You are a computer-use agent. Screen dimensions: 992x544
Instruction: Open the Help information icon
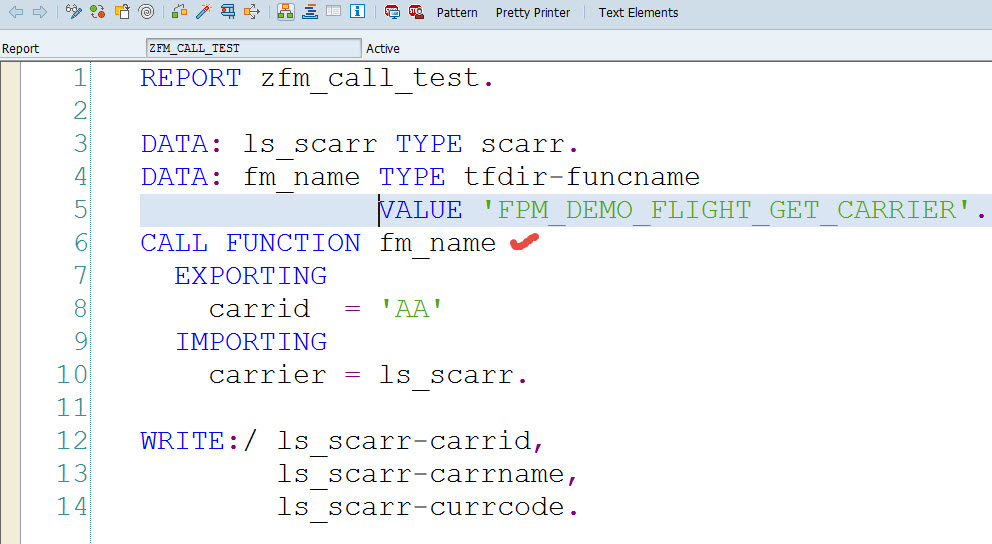click(x=357, y=12)
